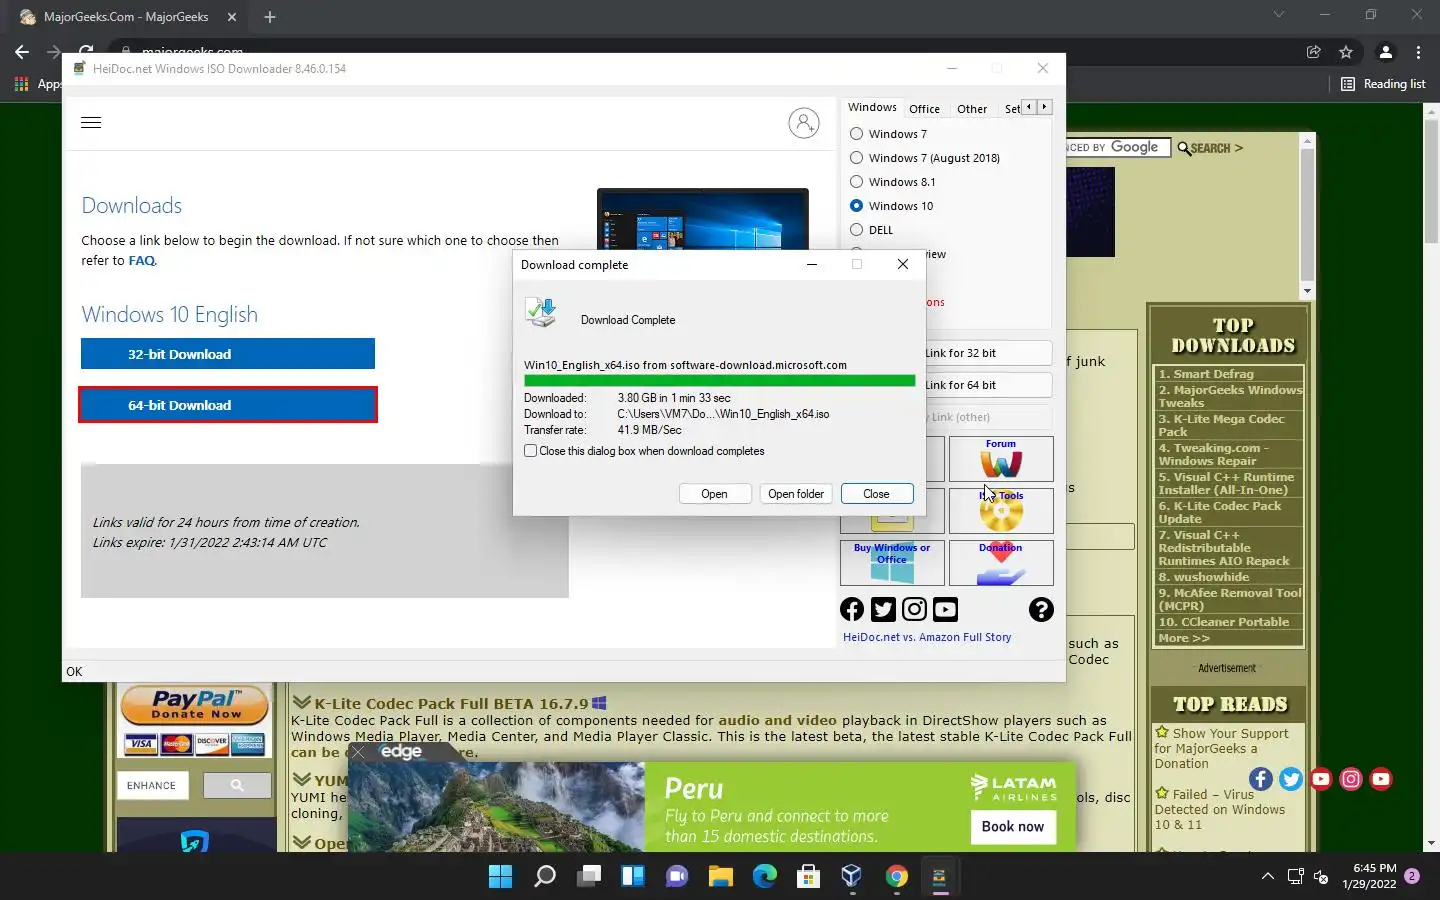Select the DELL radio button
Image resolution: width=1440 pixels, height=900 pixels.
click(x=856, y=230)
